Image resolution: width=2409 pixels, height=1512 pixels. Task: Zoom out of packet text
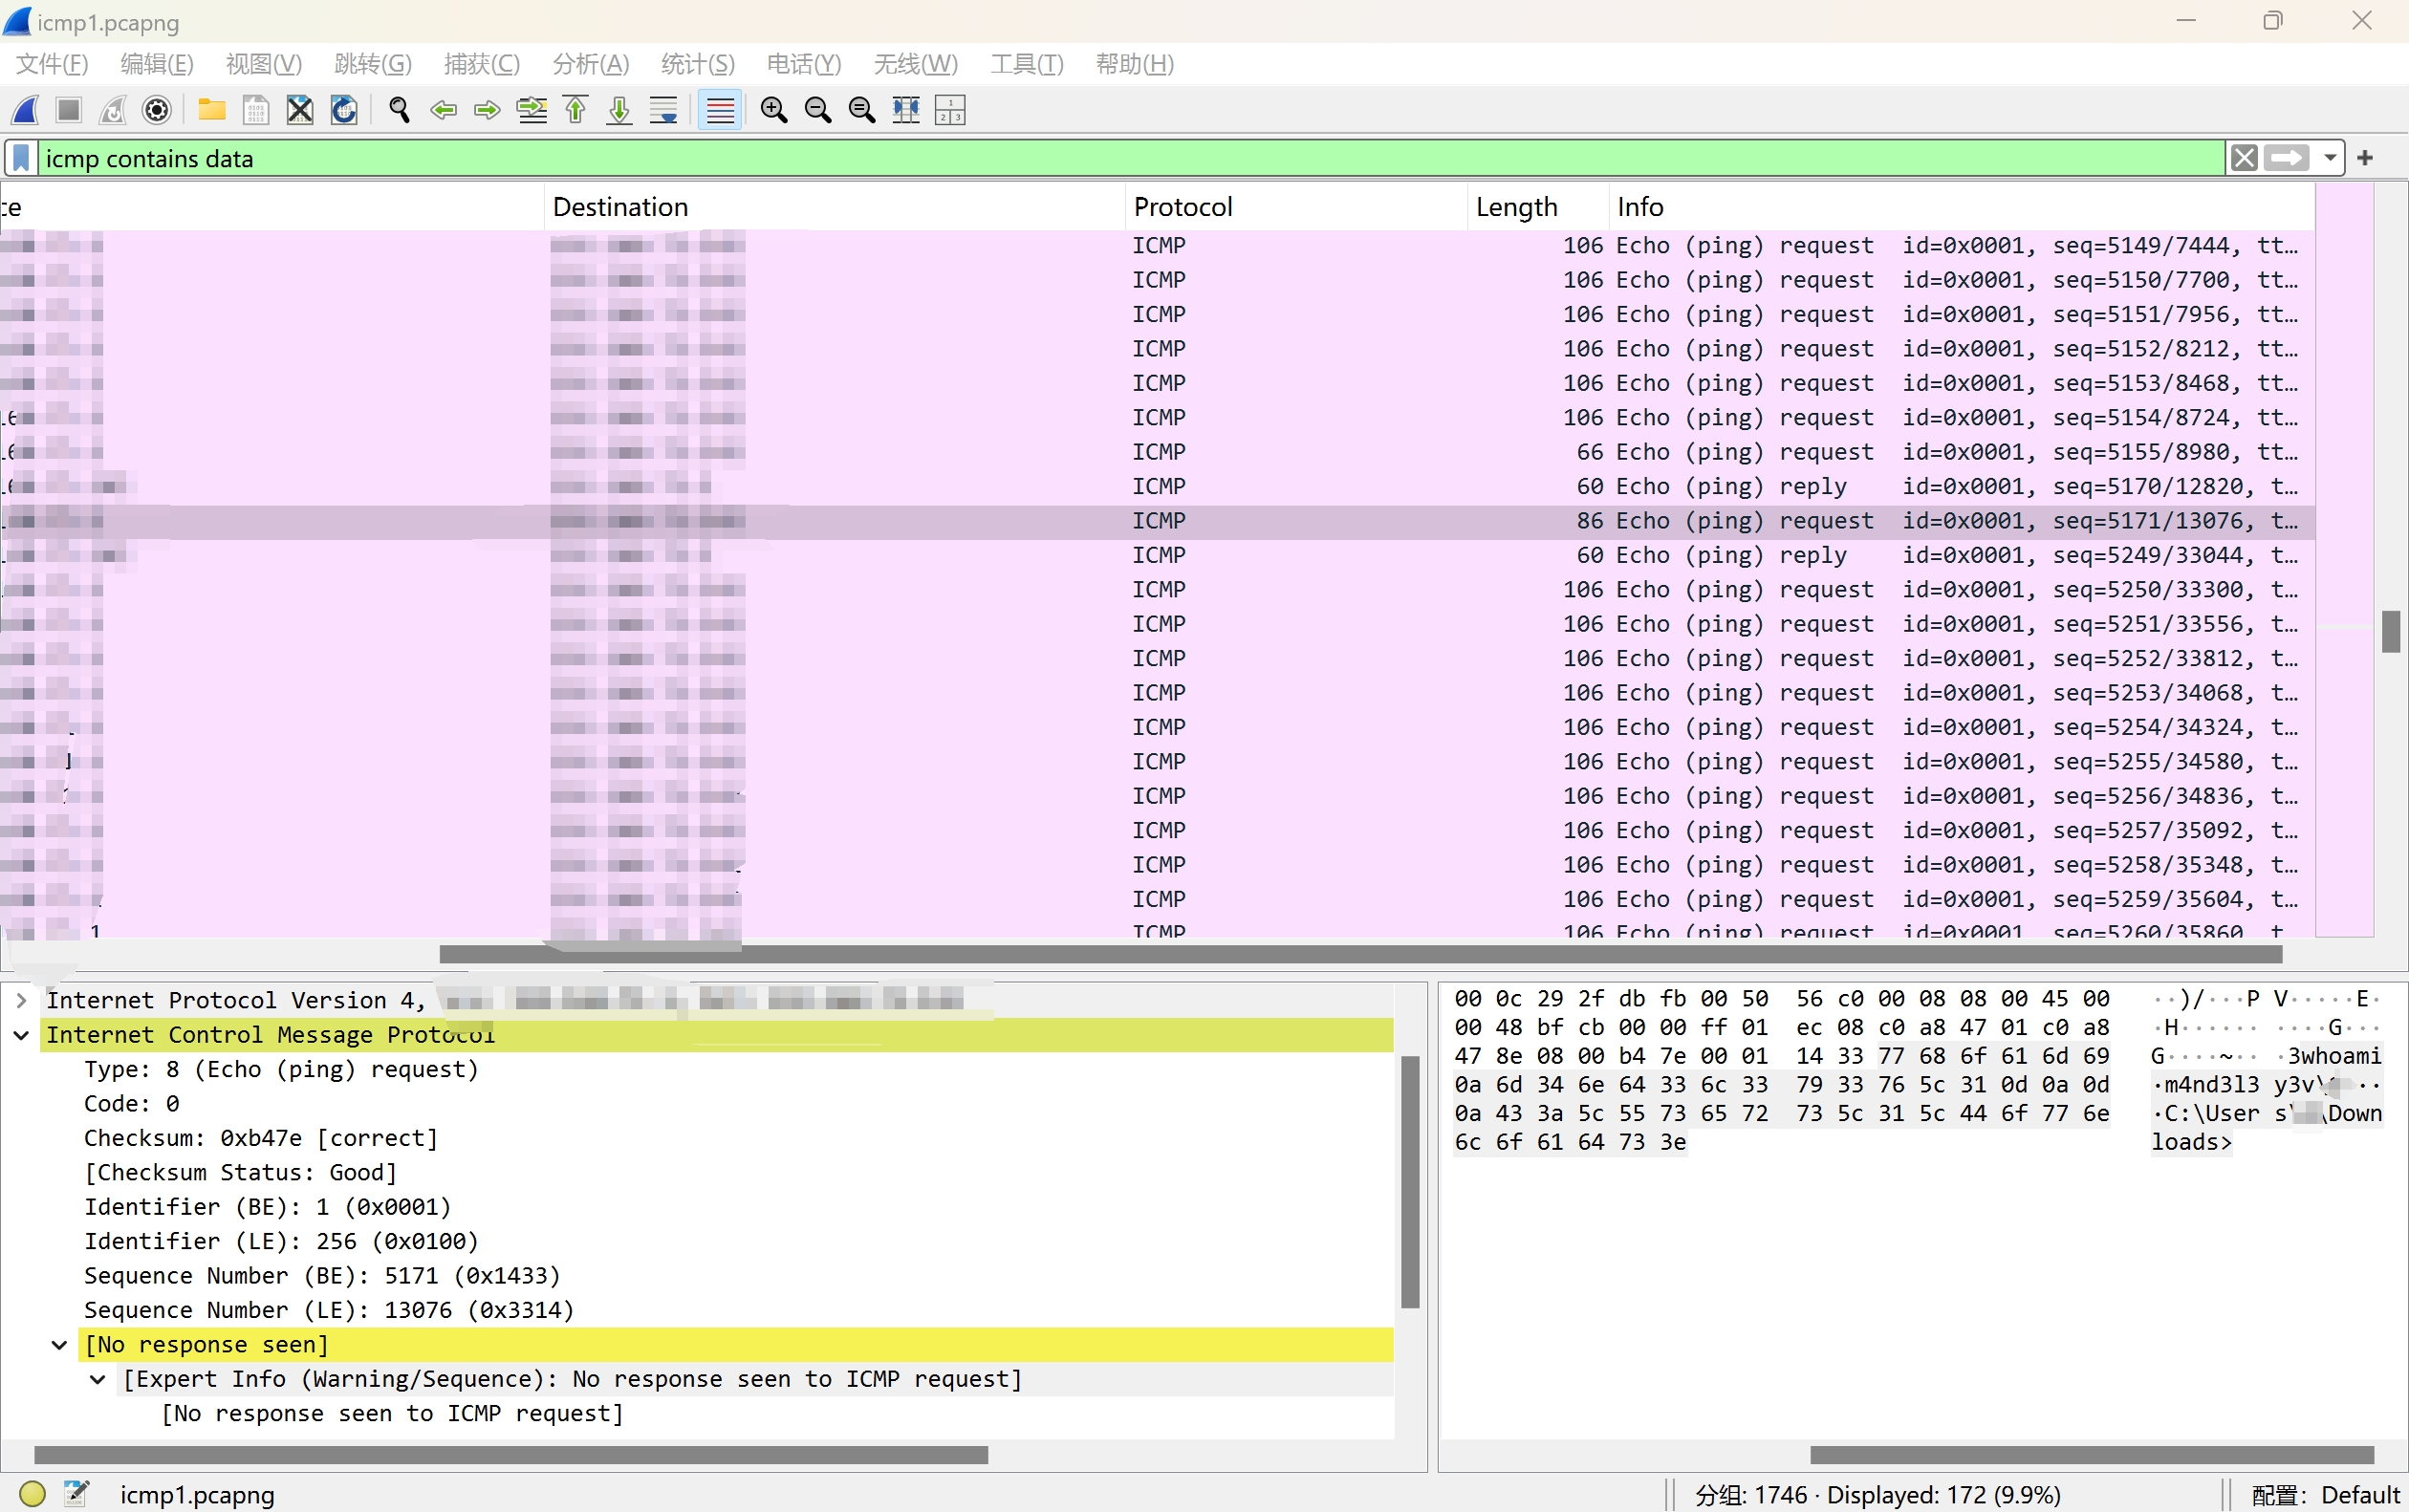(817, 110)
